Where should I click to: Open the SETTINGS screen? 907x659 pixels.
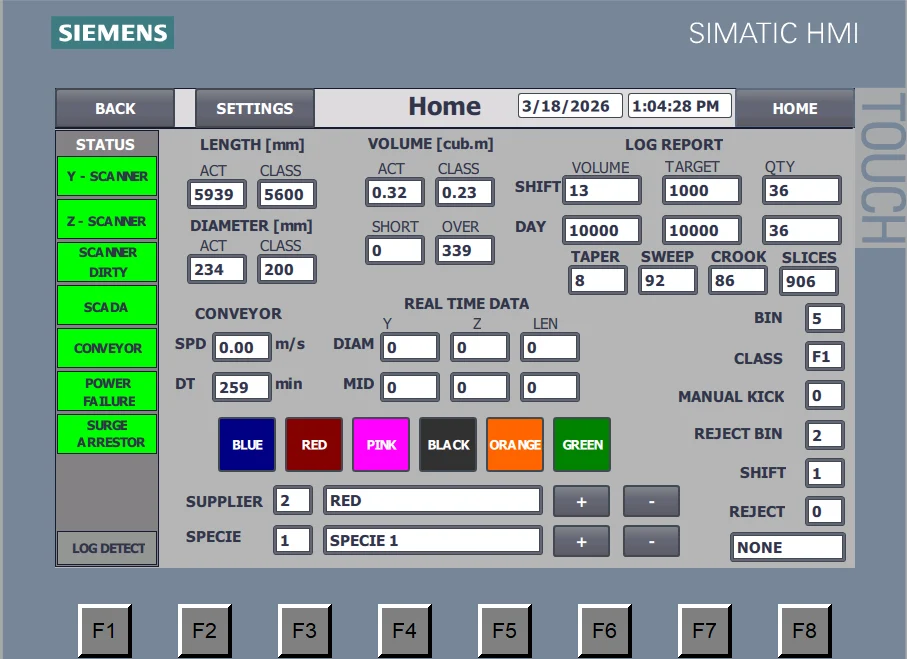click(254, 108)
